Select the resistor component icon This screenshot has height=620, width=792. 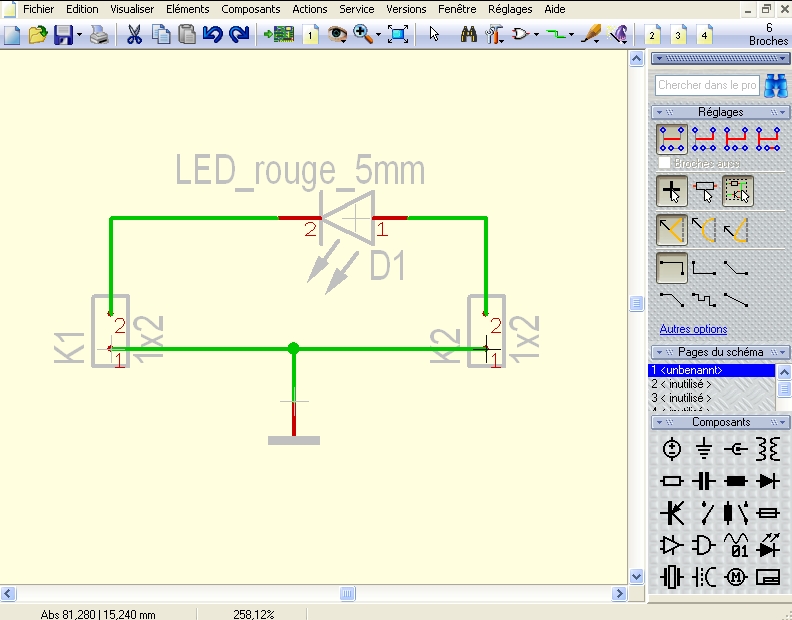click(672, 481)
